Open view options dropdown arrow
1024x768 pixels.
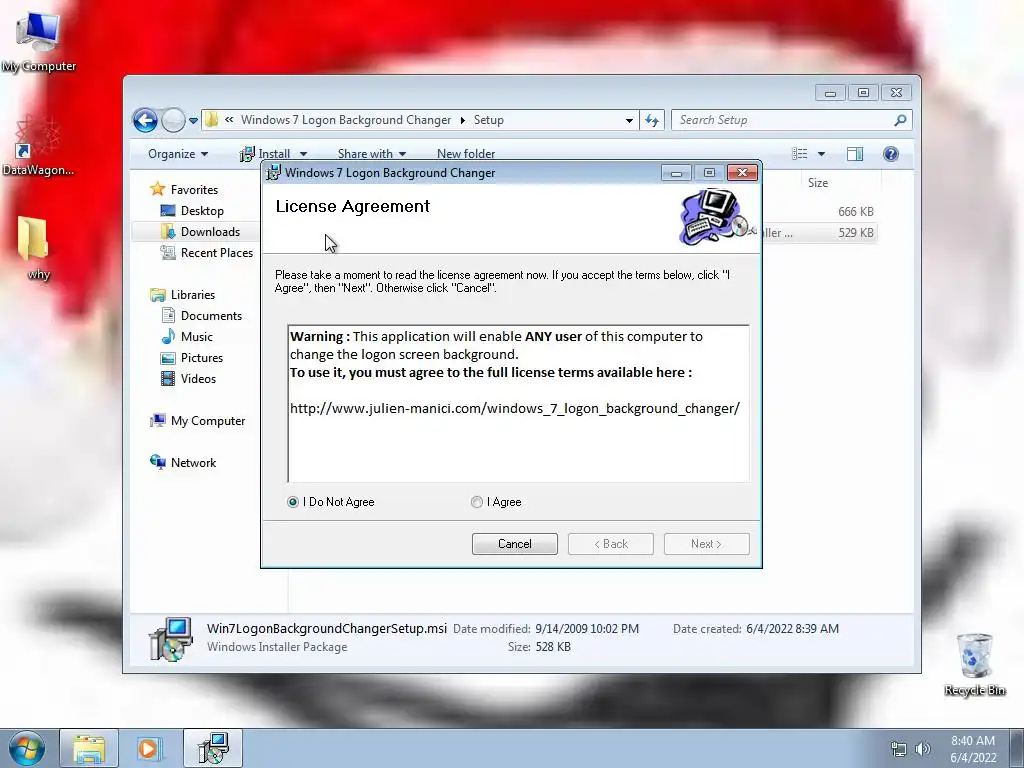tap(822, 154)
